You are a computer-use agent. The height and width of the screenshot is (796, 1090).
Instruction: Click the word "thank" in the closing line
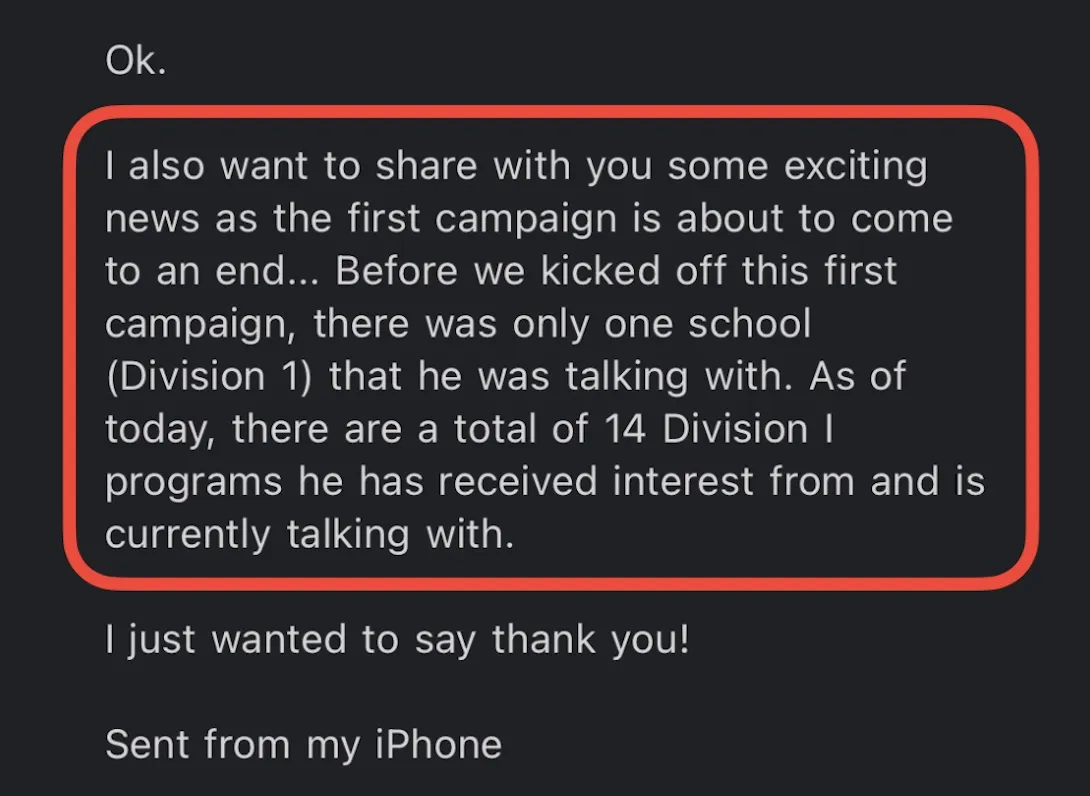pyautogui.click(x=544, y=639)
